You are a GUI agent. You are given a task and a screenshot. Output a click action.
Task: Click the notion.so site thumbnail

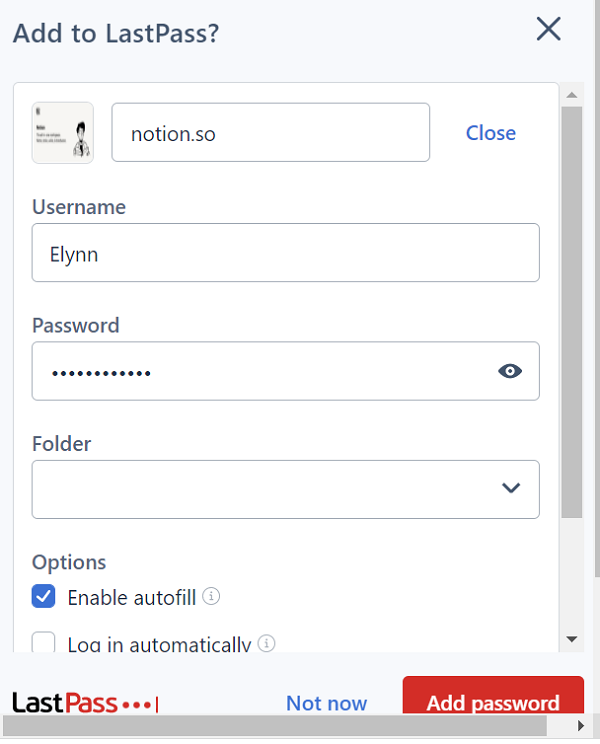click(x=63, y=133)
